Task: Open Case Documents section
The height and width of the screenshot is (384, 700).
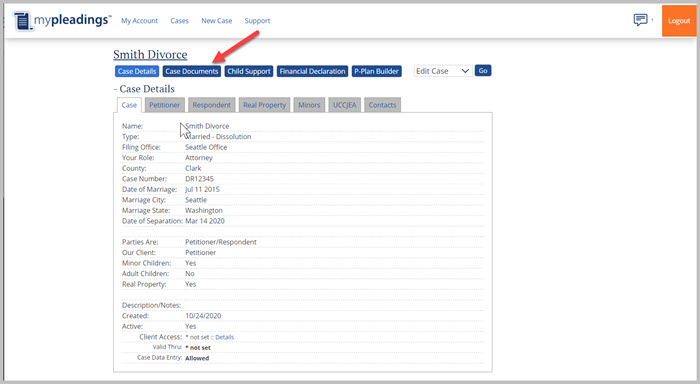Action: click(192, 71)
